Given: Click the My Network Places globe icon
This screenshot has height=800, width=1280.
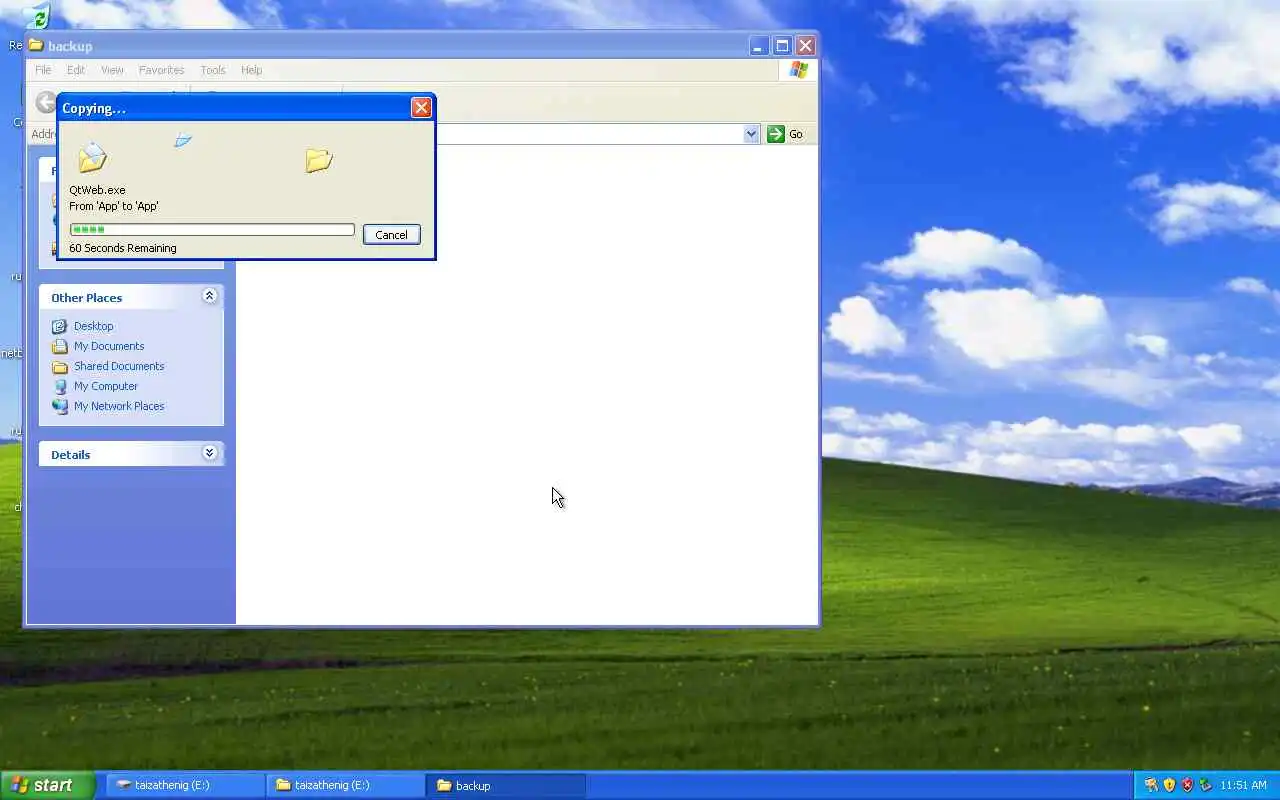Looking at the screenshot, I should (60, 406).
